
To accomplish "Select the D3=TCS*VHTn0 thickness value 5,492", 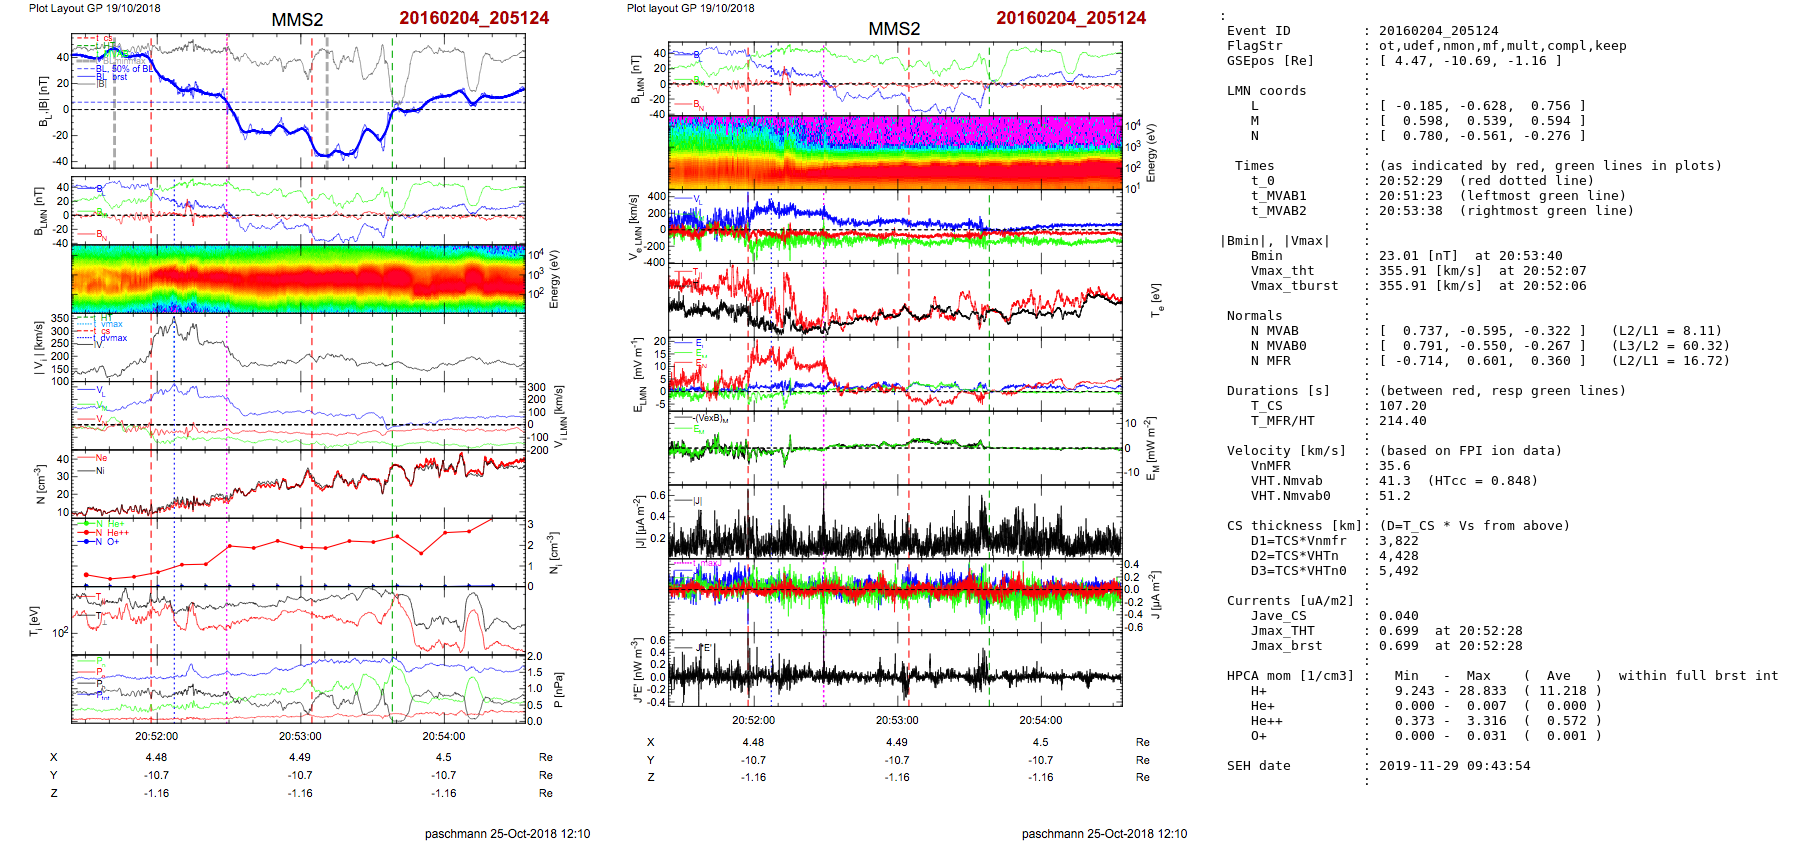I will click(1398, 571).
